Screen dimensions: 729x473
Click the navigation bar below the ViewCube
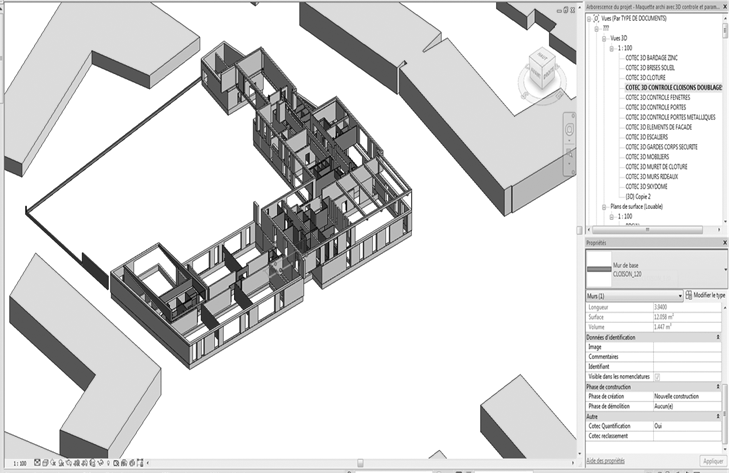[x=570, y=139]
